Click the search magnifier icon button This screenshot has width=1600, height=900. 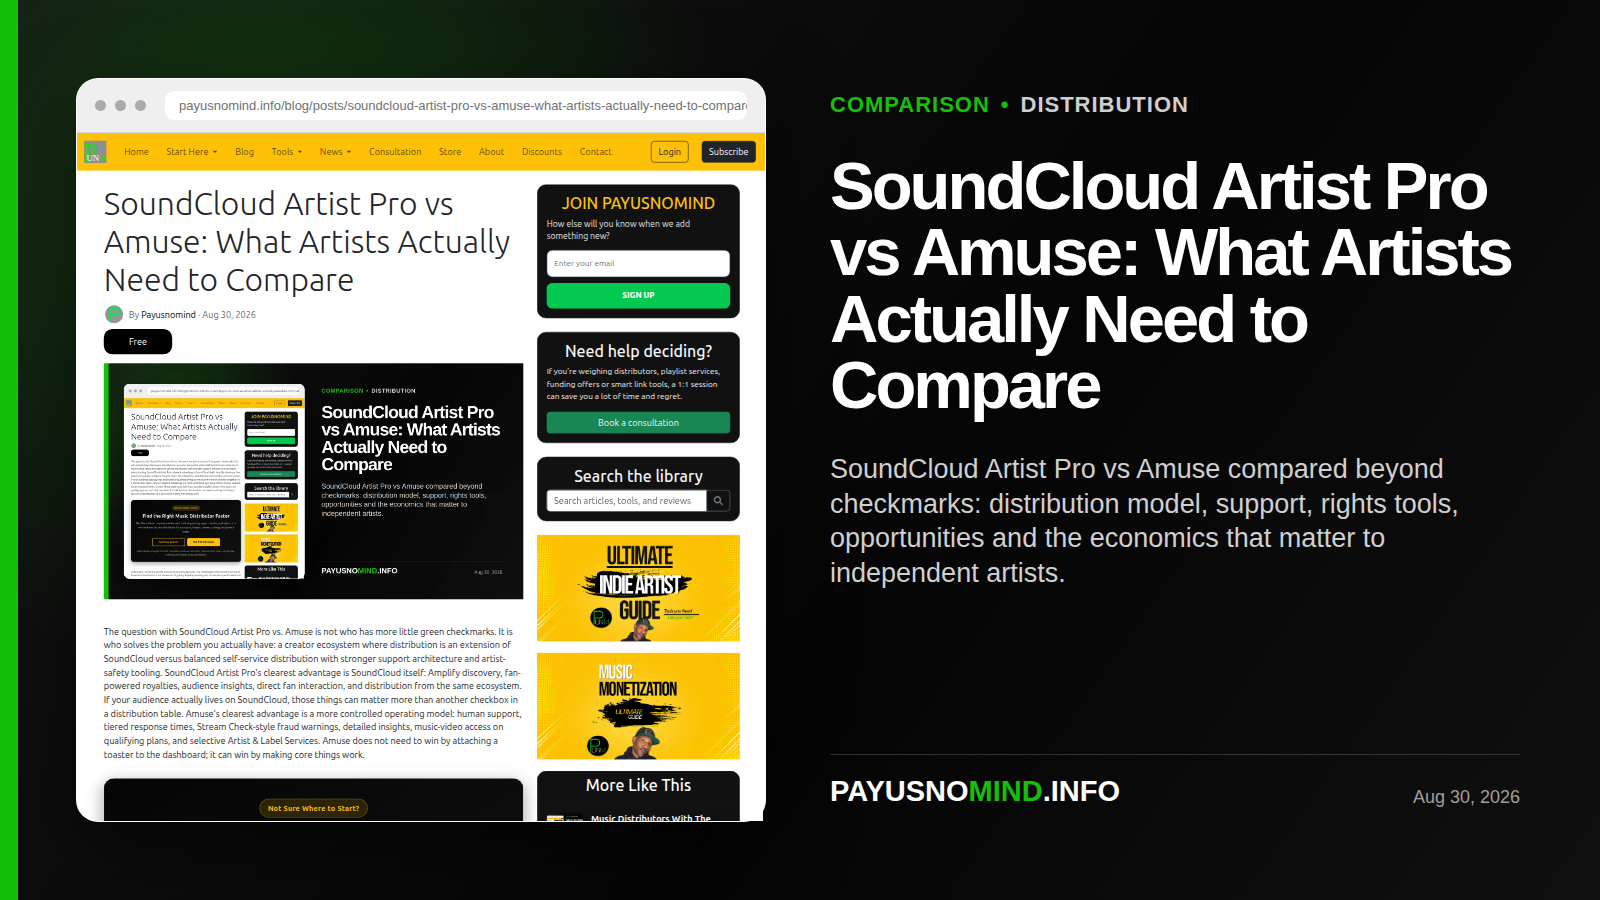718,501
